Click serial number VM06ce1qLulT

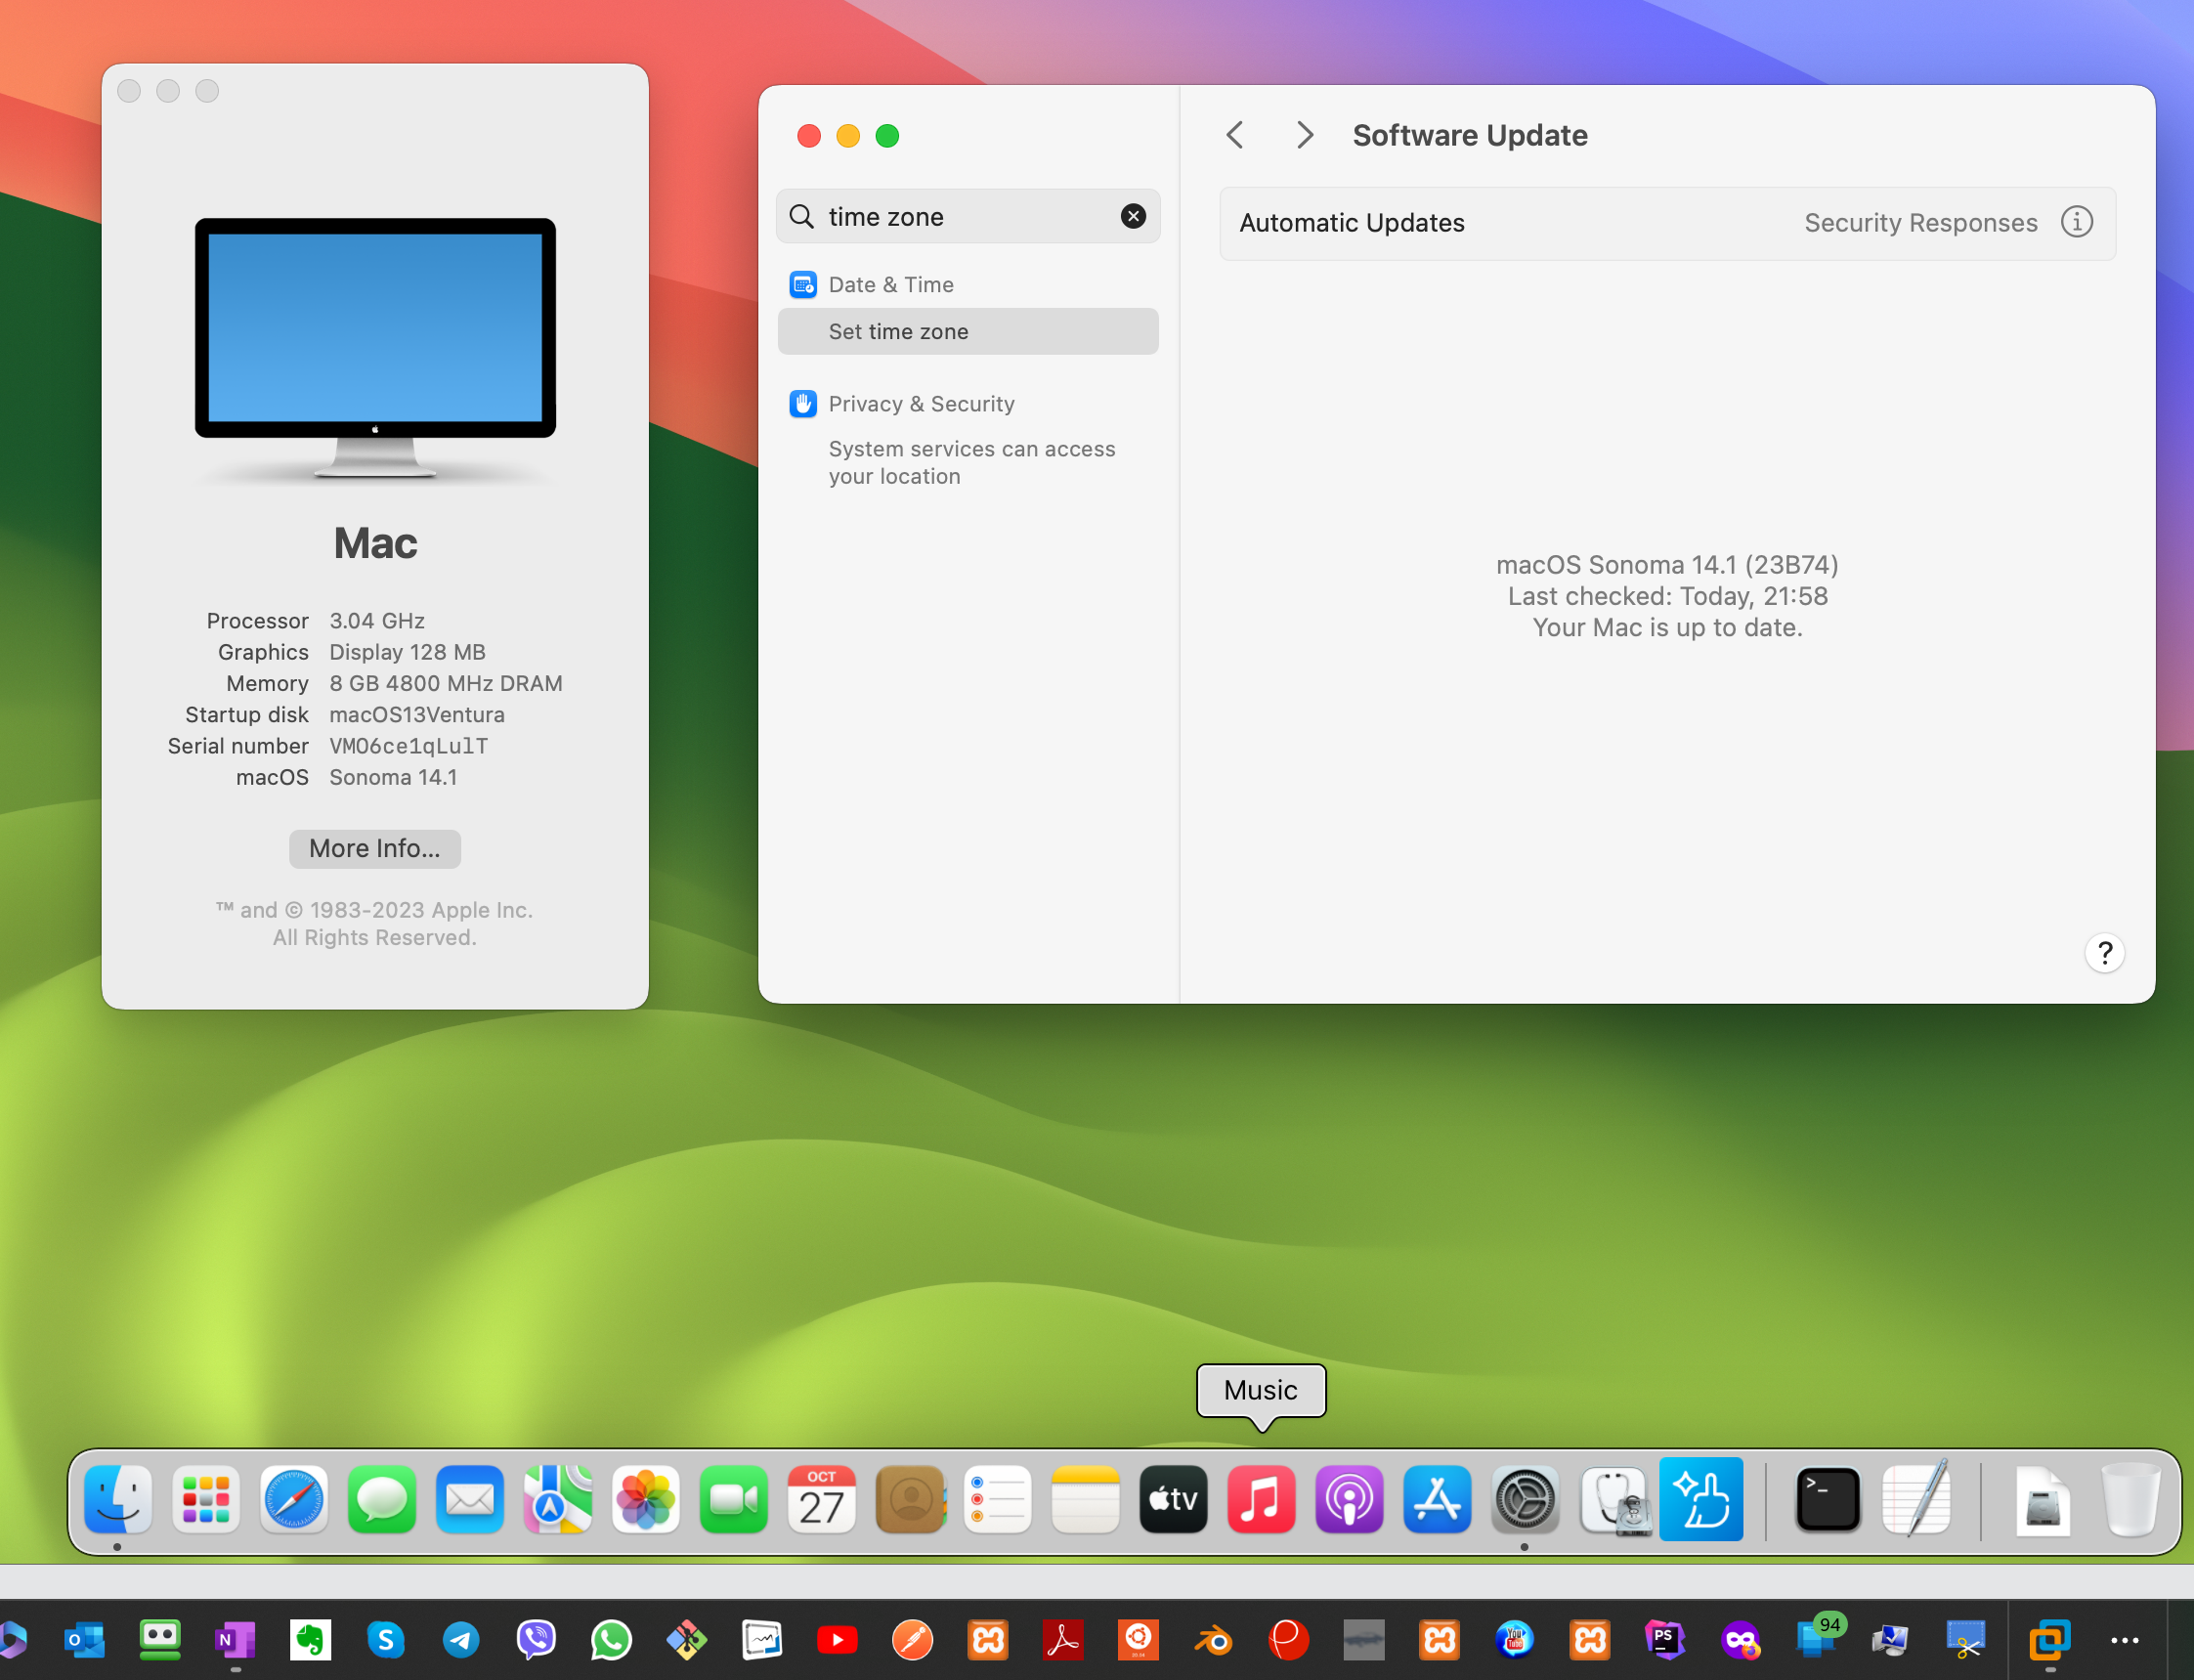[x=409, y=746]
